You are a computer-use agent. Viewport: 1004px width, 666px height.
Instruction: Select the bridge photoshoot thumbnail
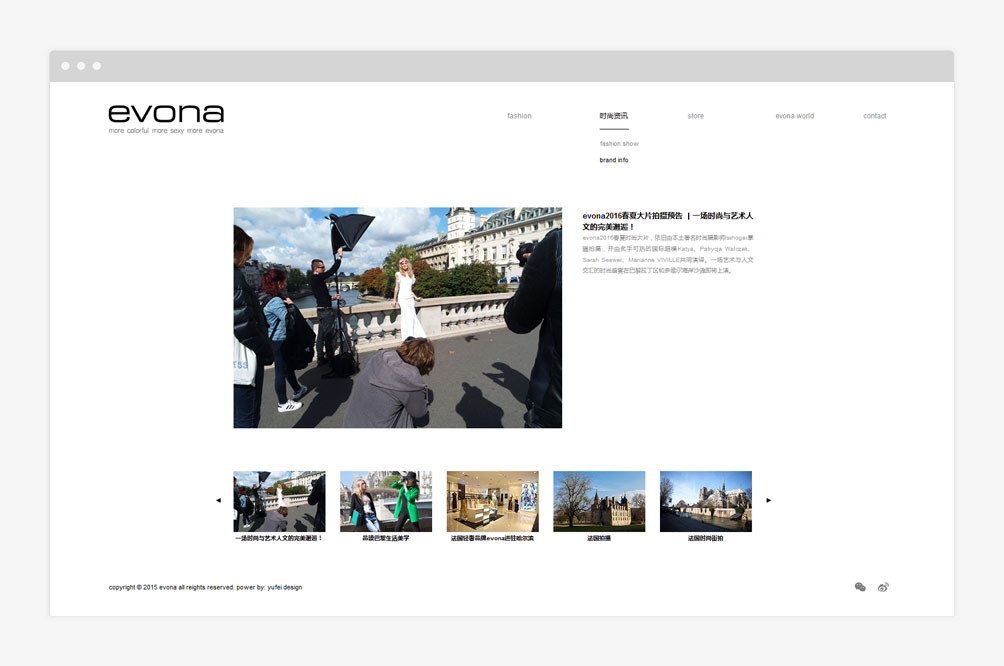(279, 501)
